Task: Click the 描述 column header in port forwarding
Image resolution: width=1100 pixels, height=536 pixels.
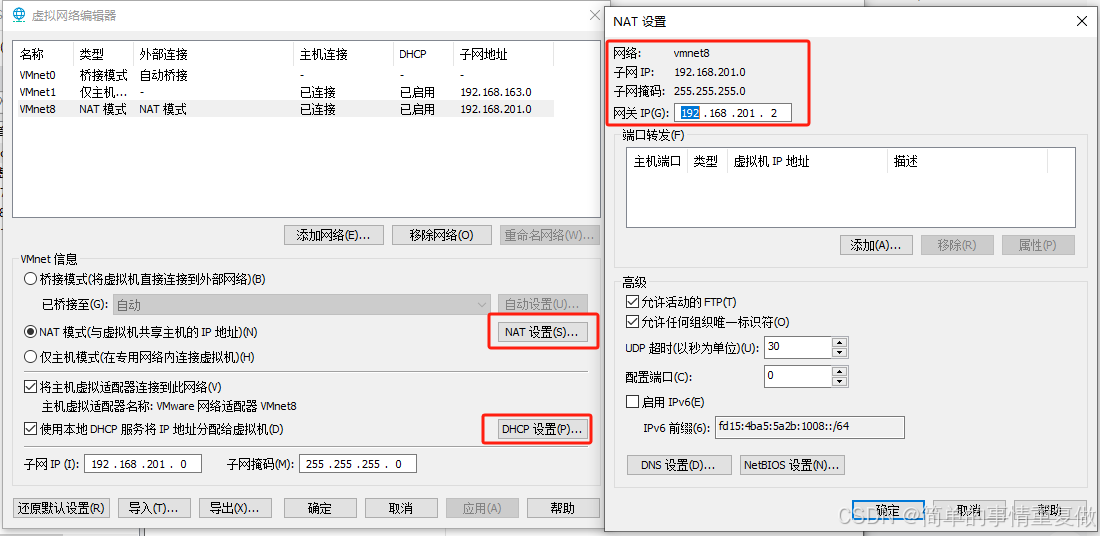Action: click(967, 161)
